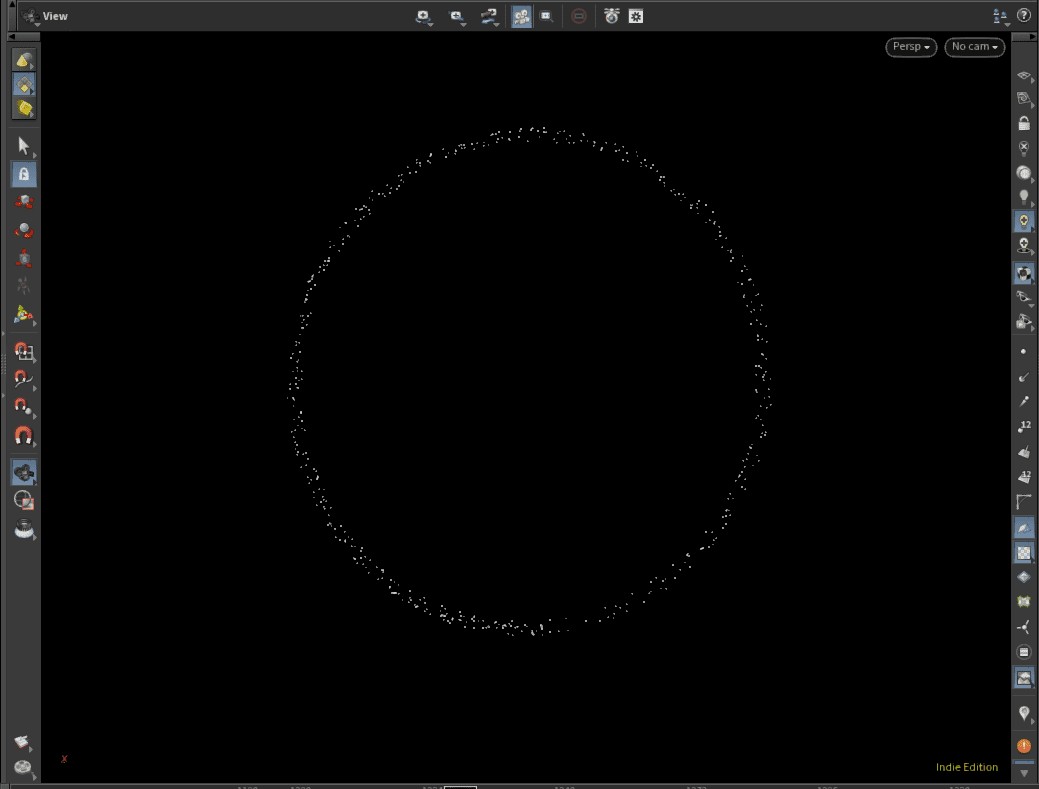Enable the large red Multi Snap magnet
The height and width of the screenshot is (789, 1039).
[x=24, y=436]
